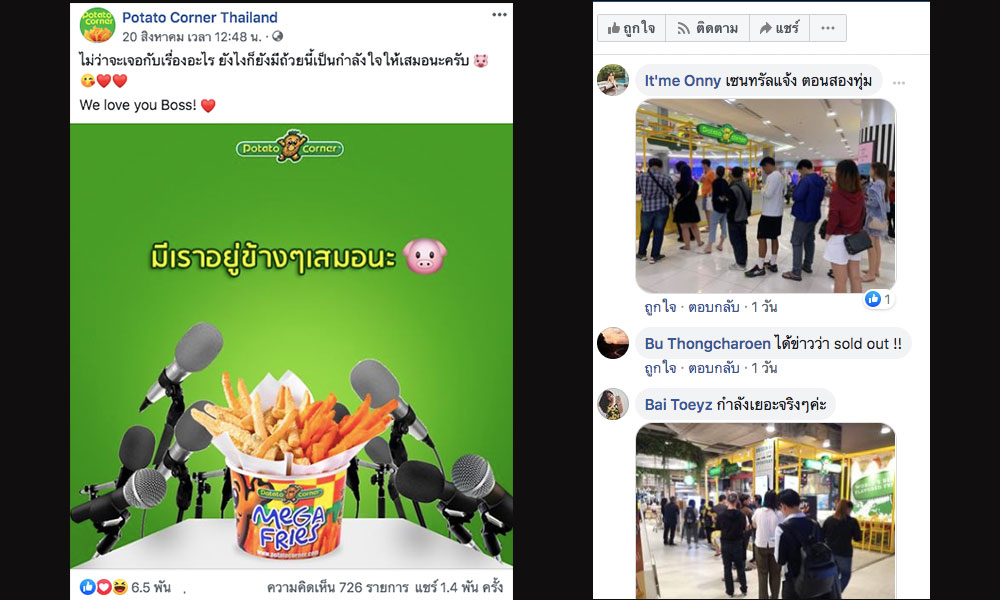Reply to Bu Thongcharoen's sold out comment

[714, 368]
